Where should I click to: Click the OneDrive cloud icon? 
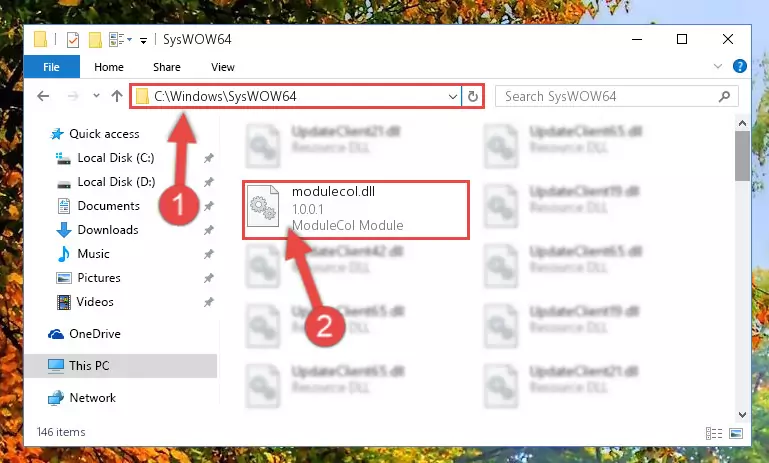(56, 334)
